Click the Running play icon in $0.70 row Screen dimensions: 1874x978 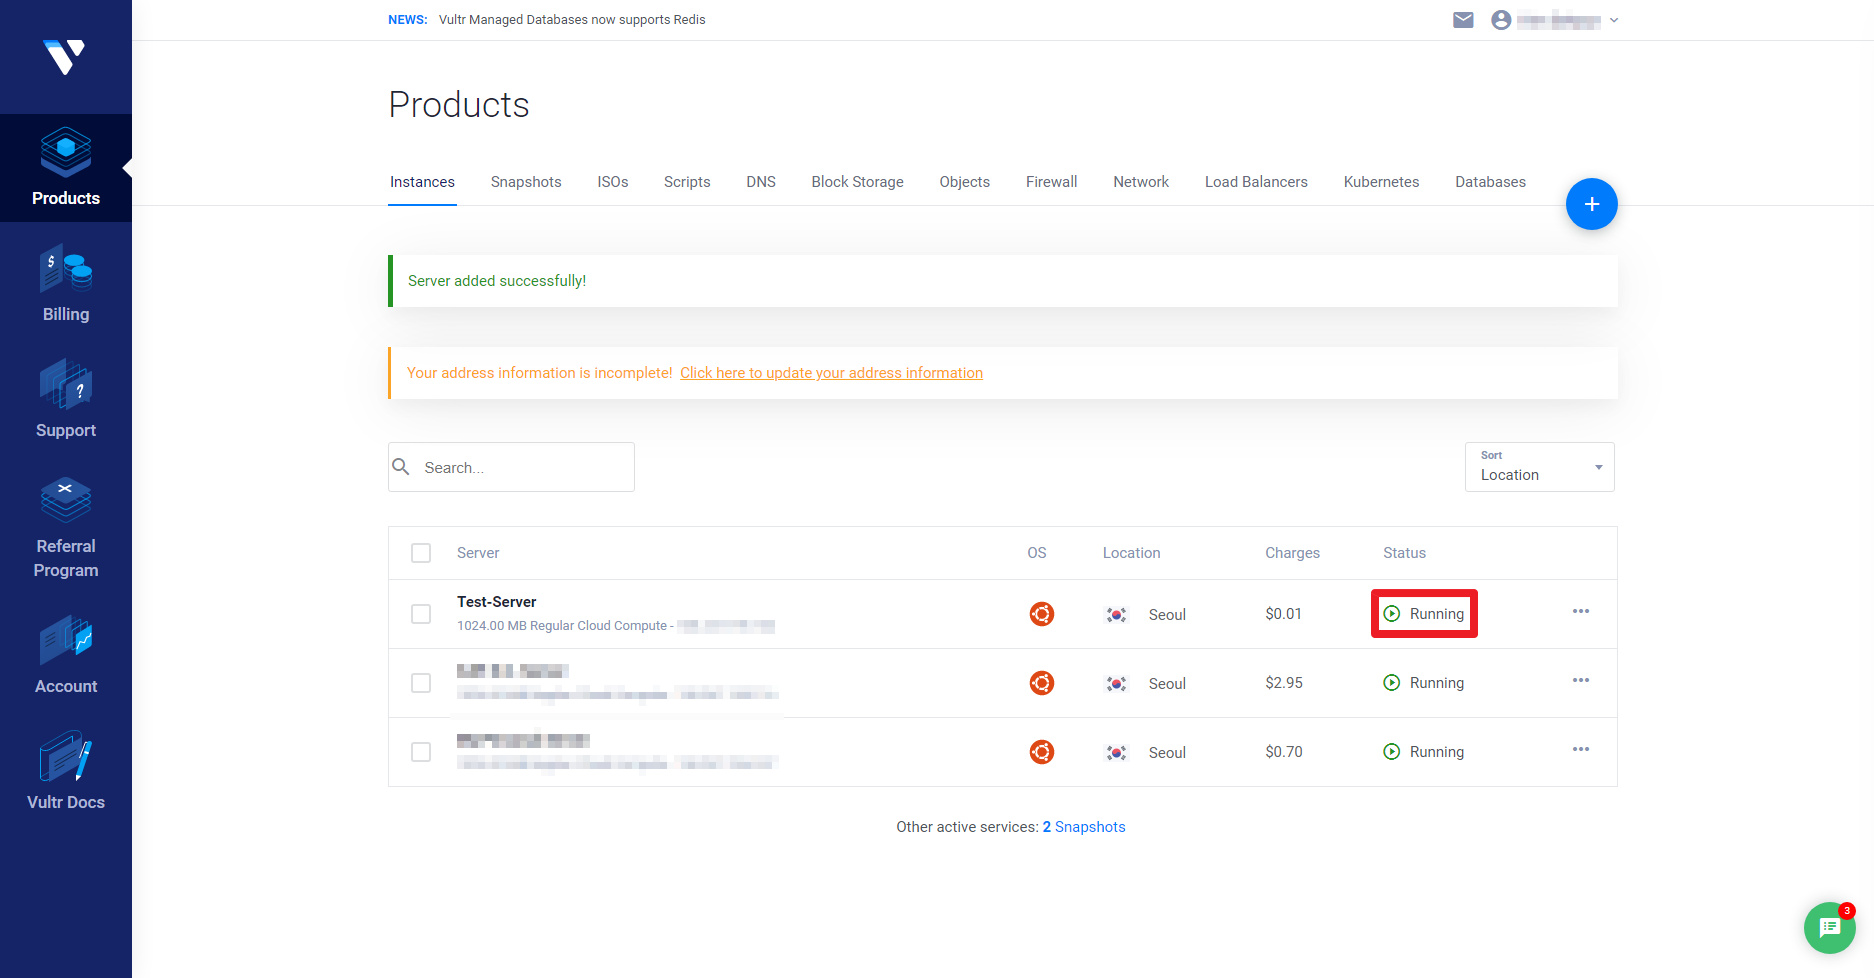click(x=1392, y=752)
